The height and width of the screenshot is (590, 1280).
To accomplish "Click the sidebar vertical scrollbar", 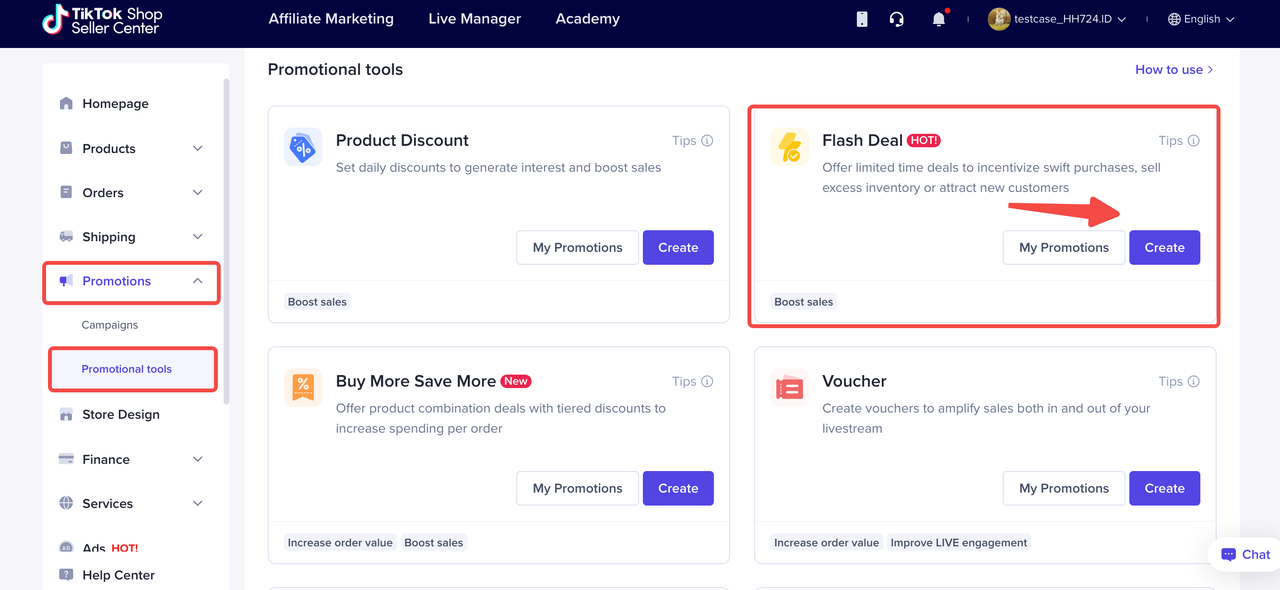I will [226, 240].
